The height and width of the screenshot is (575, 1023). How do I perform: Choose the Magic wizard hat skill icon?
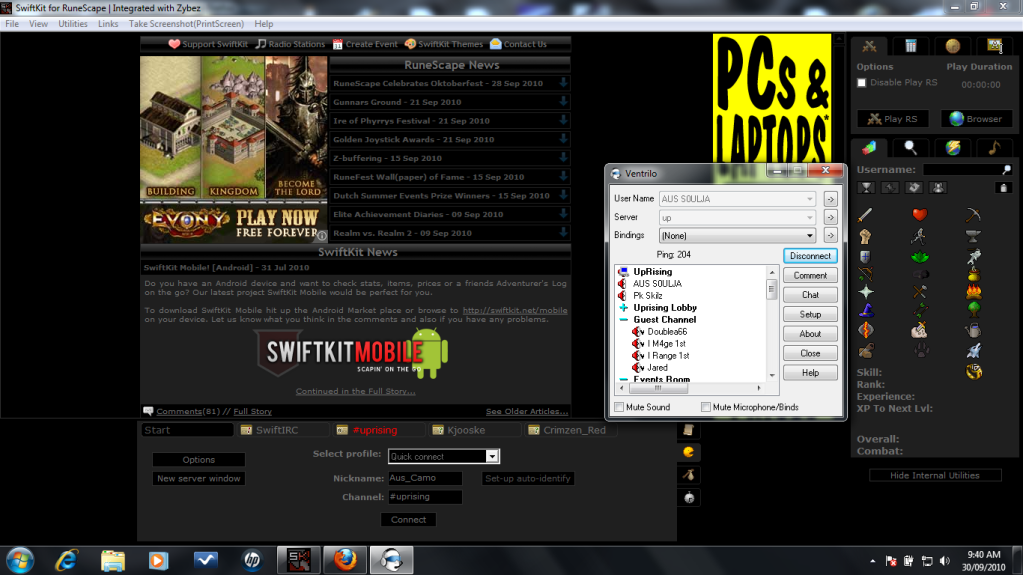click(x=866, y=312)
